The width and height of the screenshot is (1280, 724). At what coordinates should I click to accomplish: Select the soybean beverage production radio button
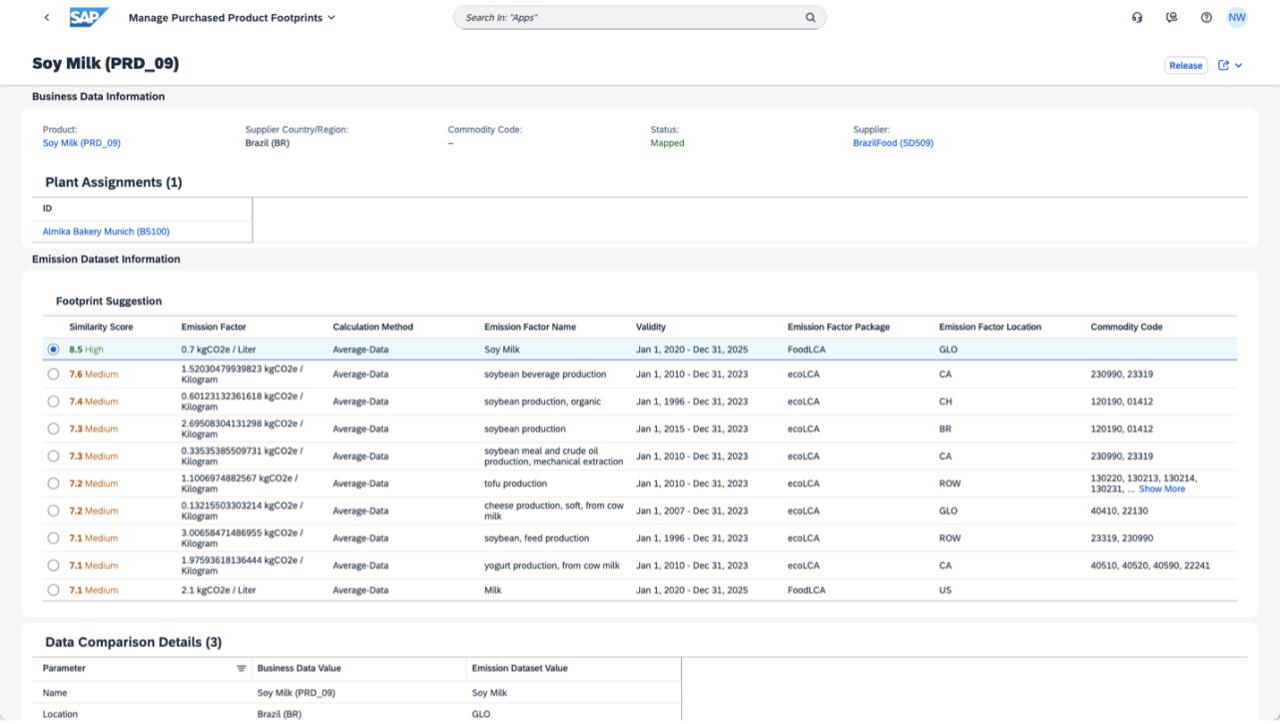pyautogui.click(x=53, y=374)
